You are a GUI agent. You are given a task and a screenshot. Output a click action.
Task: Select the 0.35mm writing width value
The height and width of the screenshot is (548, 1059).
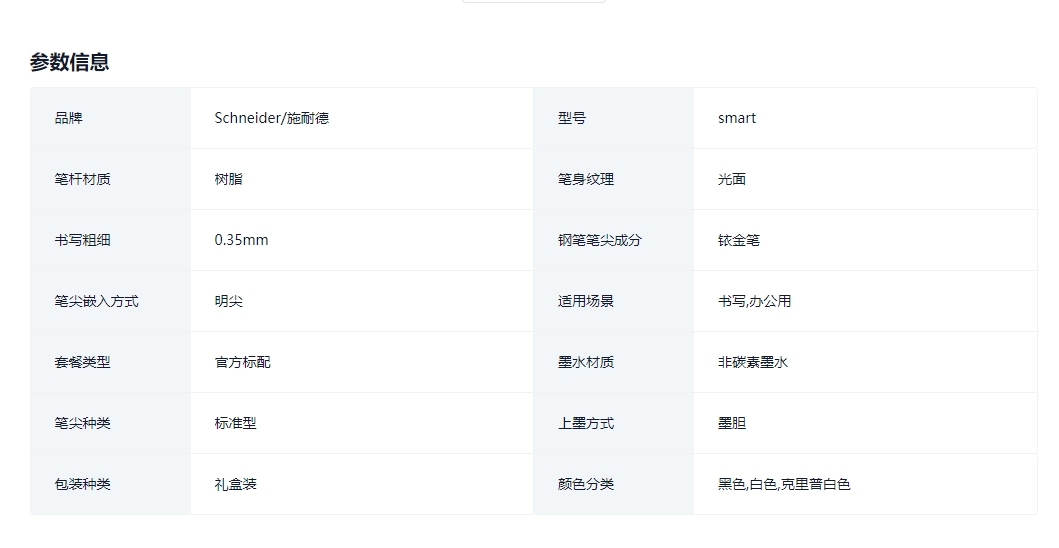(x=241, y=240)
